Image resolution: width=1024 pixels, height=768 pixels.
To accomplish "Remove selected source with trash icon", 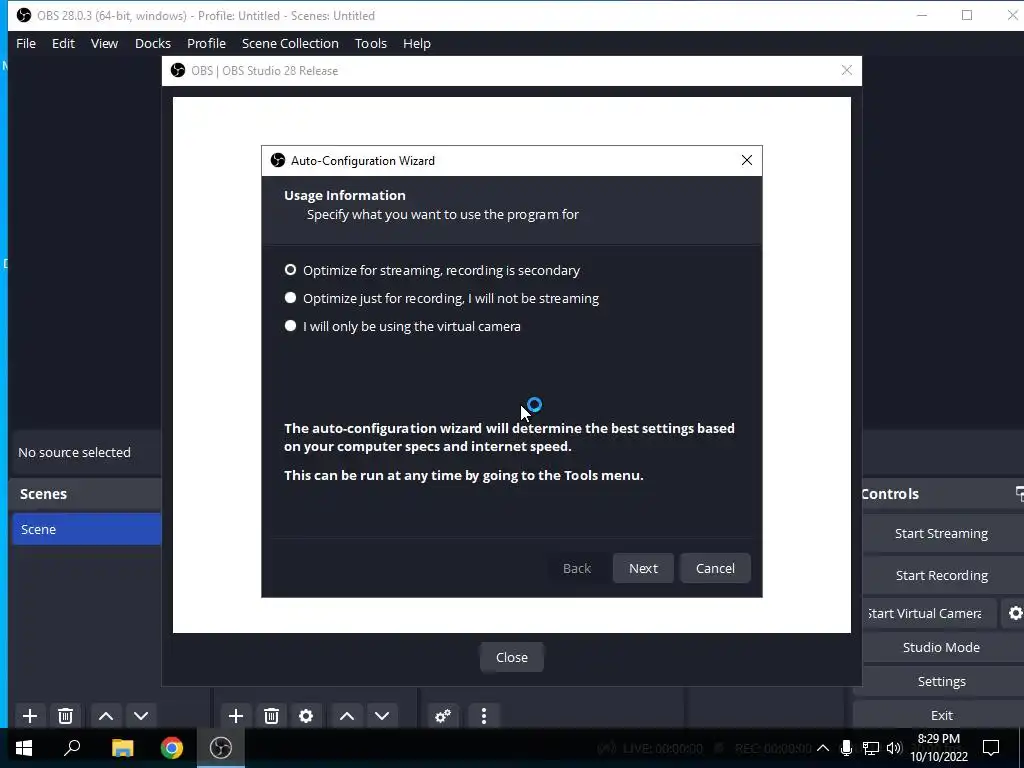I will point(272,716).
